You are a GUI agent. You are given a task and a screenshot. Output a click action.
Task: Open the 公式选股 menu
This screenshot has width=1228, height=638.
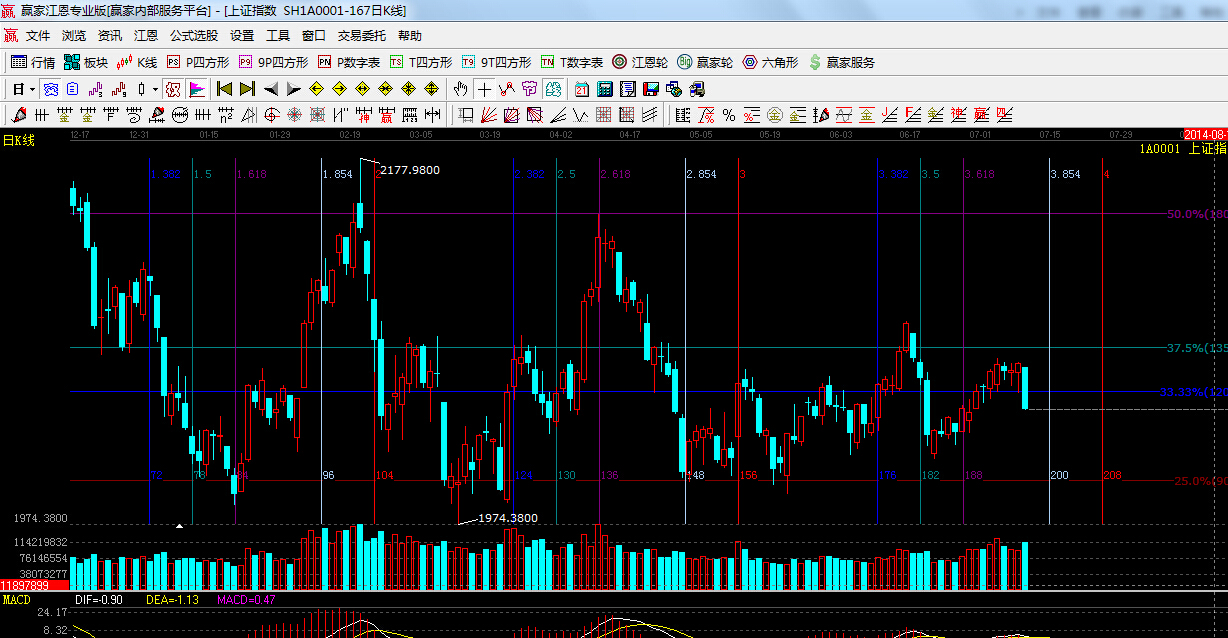193,35
